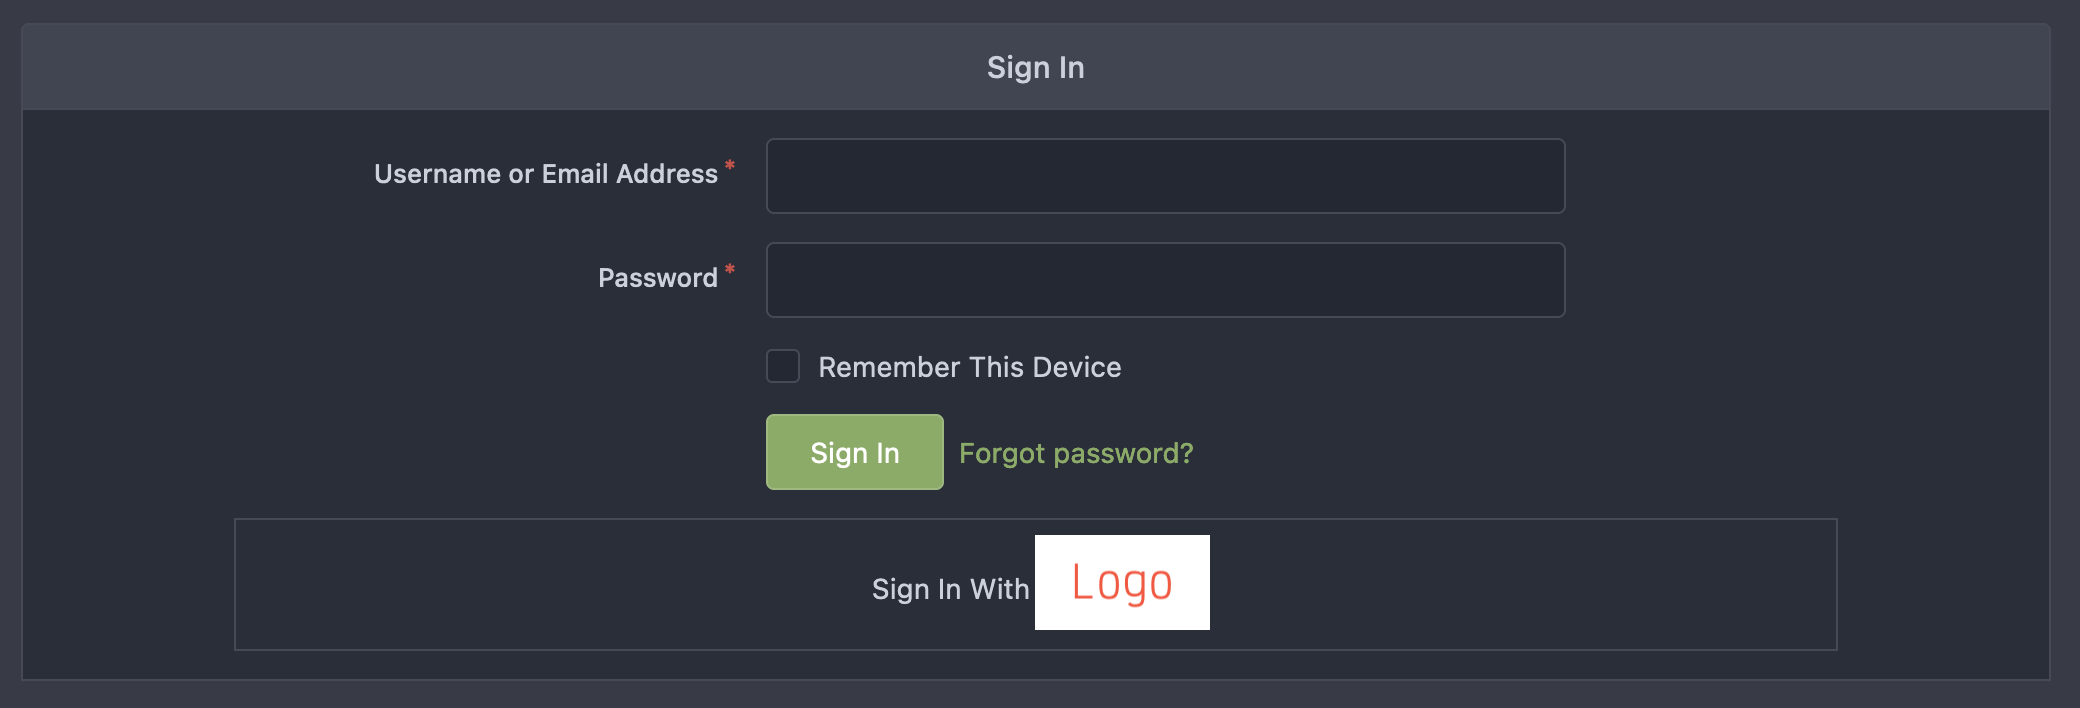Click the Forgot password link
Screen dimensions: 2080x708
pyautogui.click(x=1075, y=453)
